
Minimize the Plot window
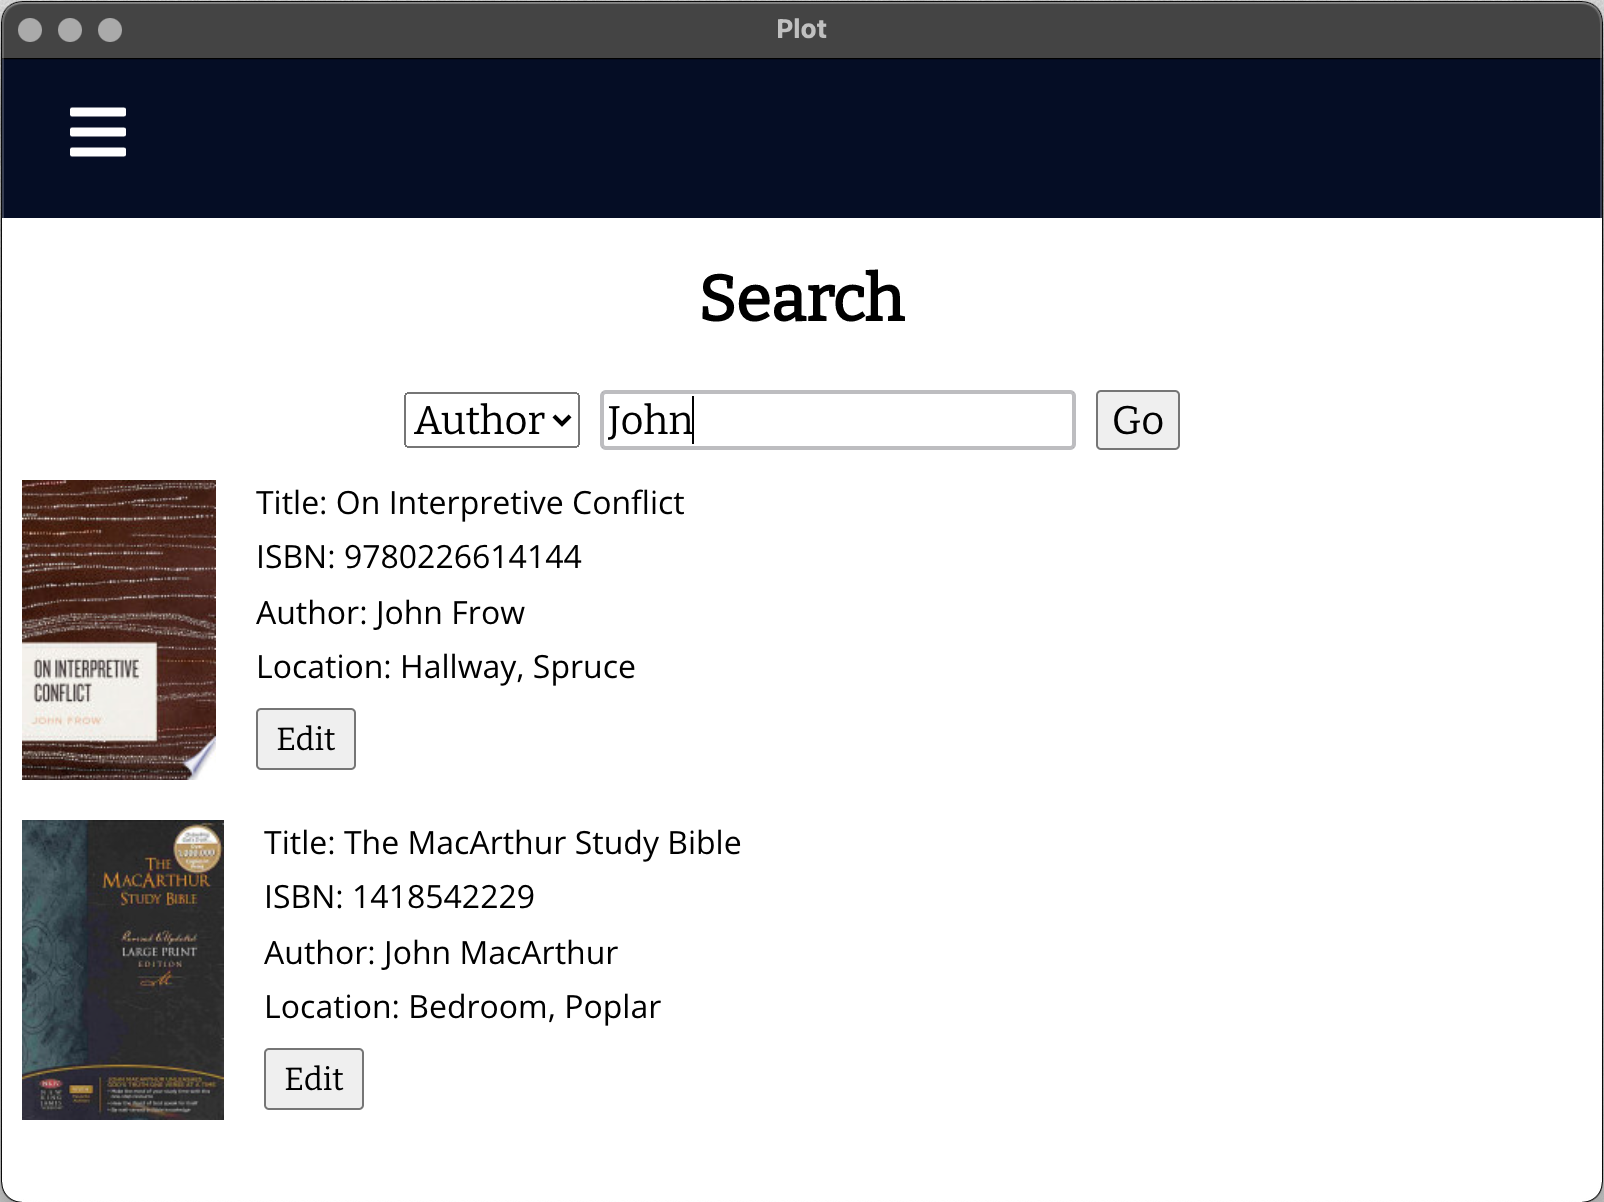tap(70, 30)
